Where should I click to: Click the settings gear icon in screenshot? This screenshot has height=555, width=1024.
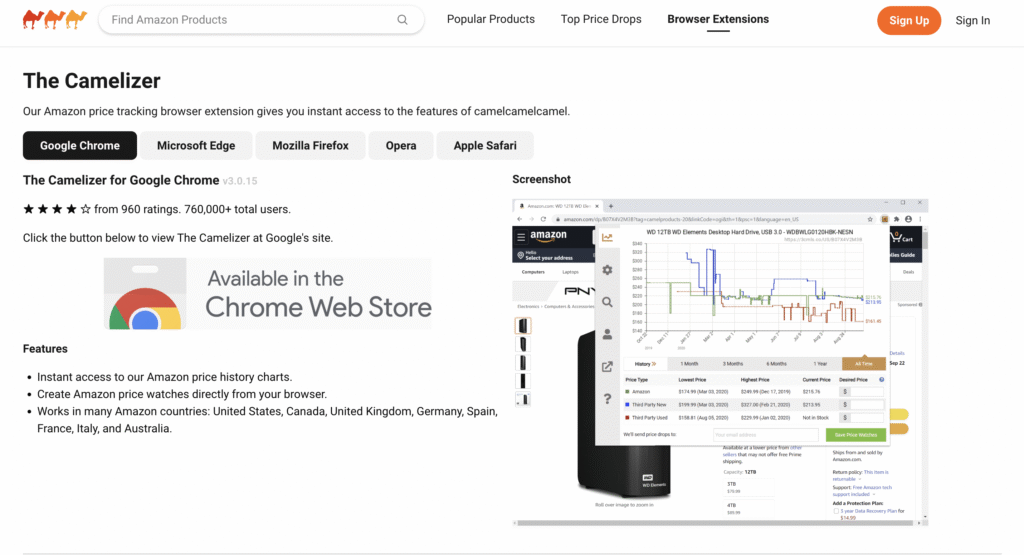607,270
